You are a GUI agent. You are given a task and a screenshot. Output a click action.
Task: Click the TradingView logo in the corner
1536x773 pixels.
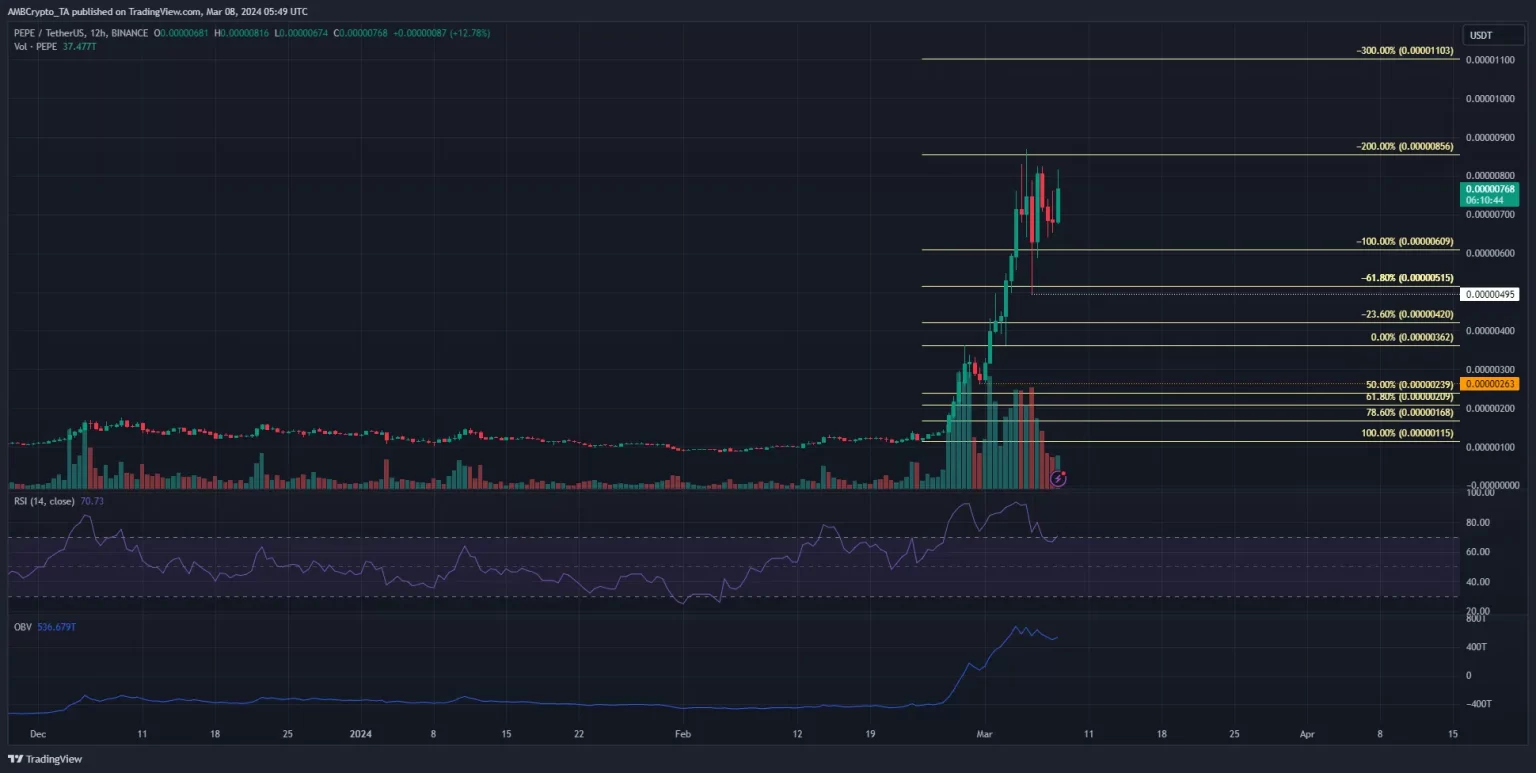click(47, 757)
